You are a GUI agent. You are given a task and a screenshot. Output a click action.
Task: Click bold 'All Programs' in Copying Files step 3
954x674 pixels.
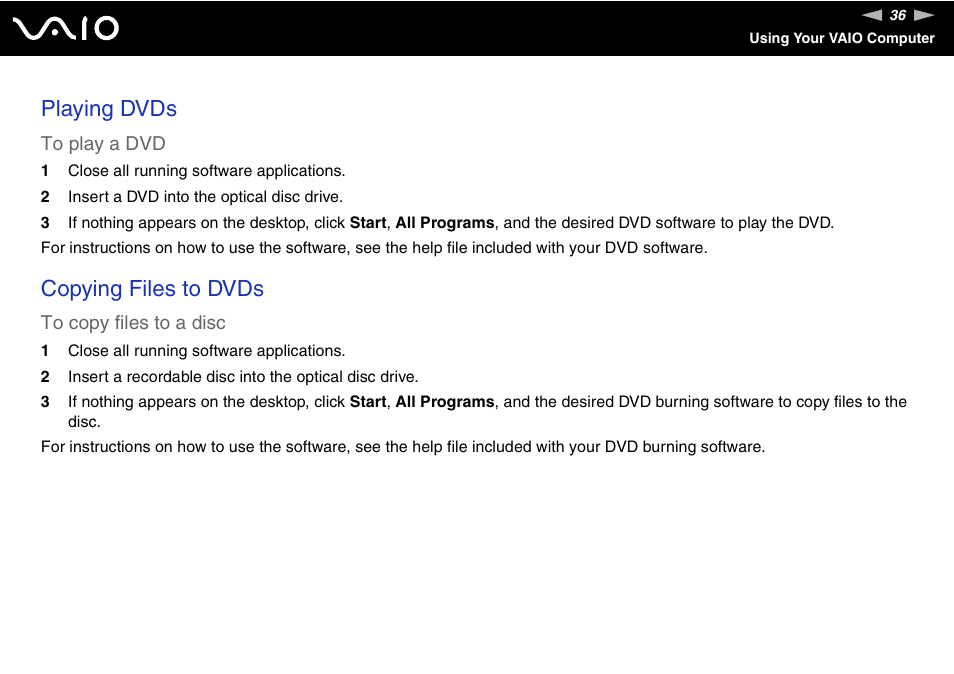[x=445, y=402]
